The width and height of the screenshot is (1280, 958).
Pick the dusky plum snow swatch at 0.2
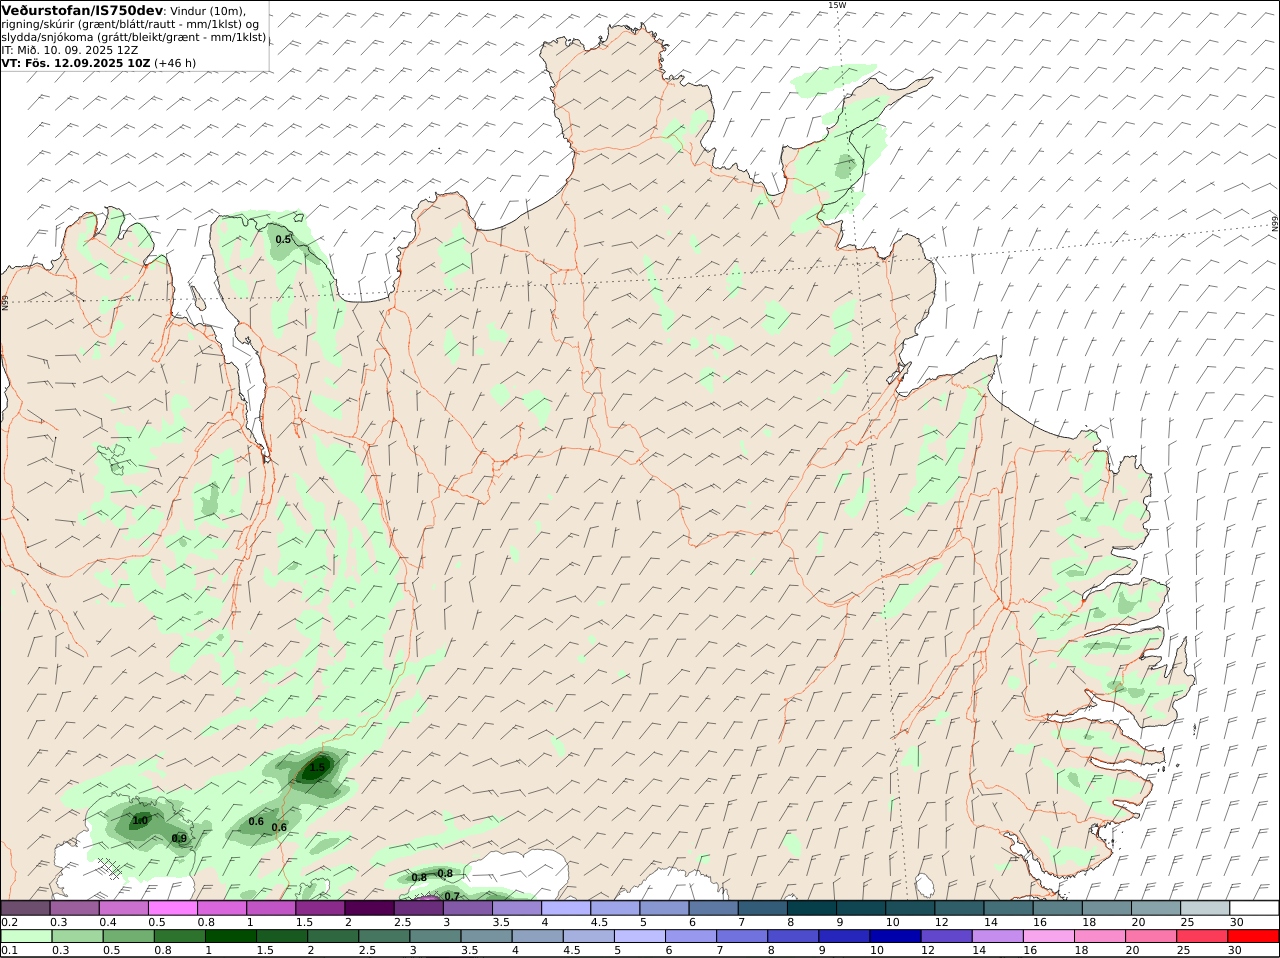tap(26, 908)
